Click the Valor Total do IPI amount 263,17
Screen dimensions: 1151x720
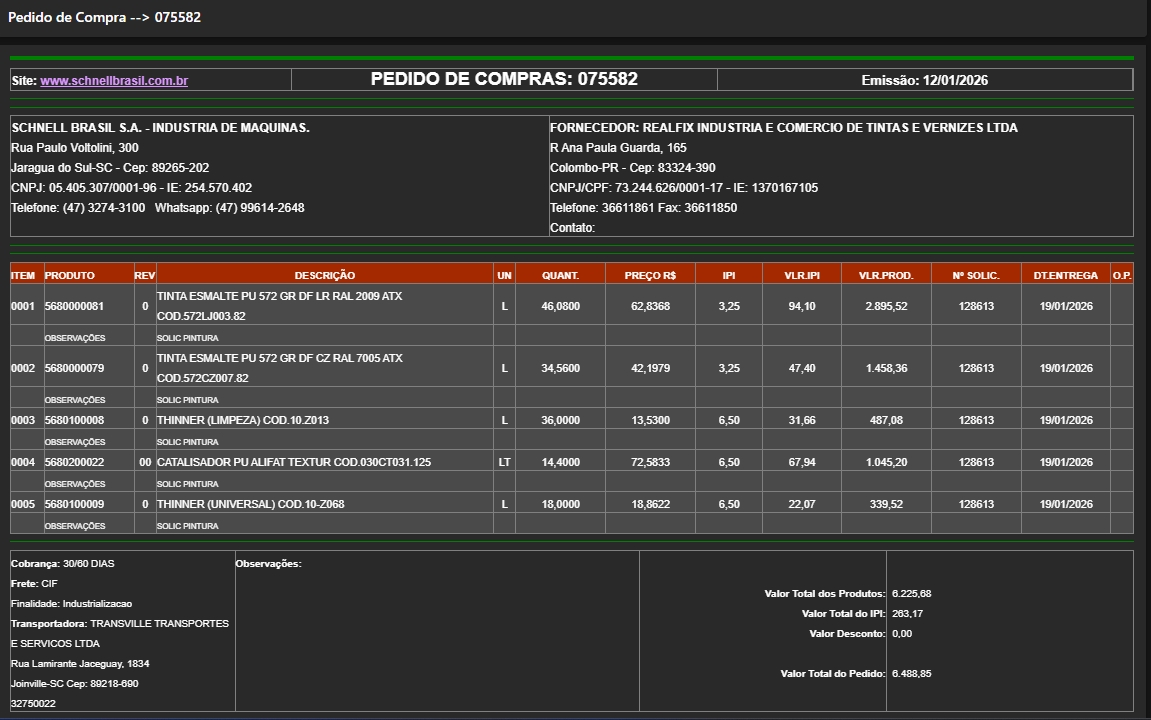coord(907,614)
